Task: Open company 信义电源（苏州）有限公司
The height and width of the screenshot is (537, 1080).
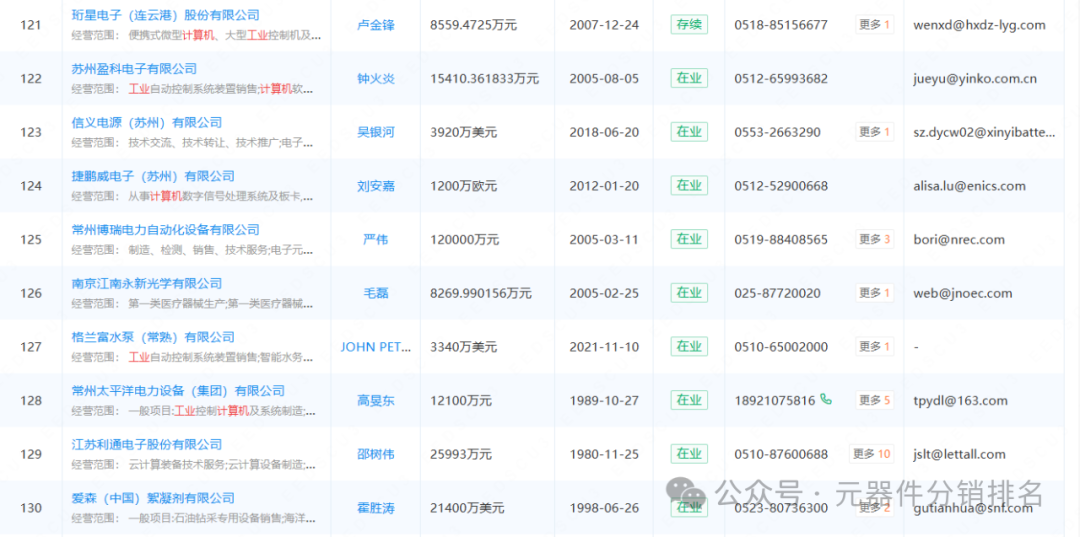Action: point(147,122)
